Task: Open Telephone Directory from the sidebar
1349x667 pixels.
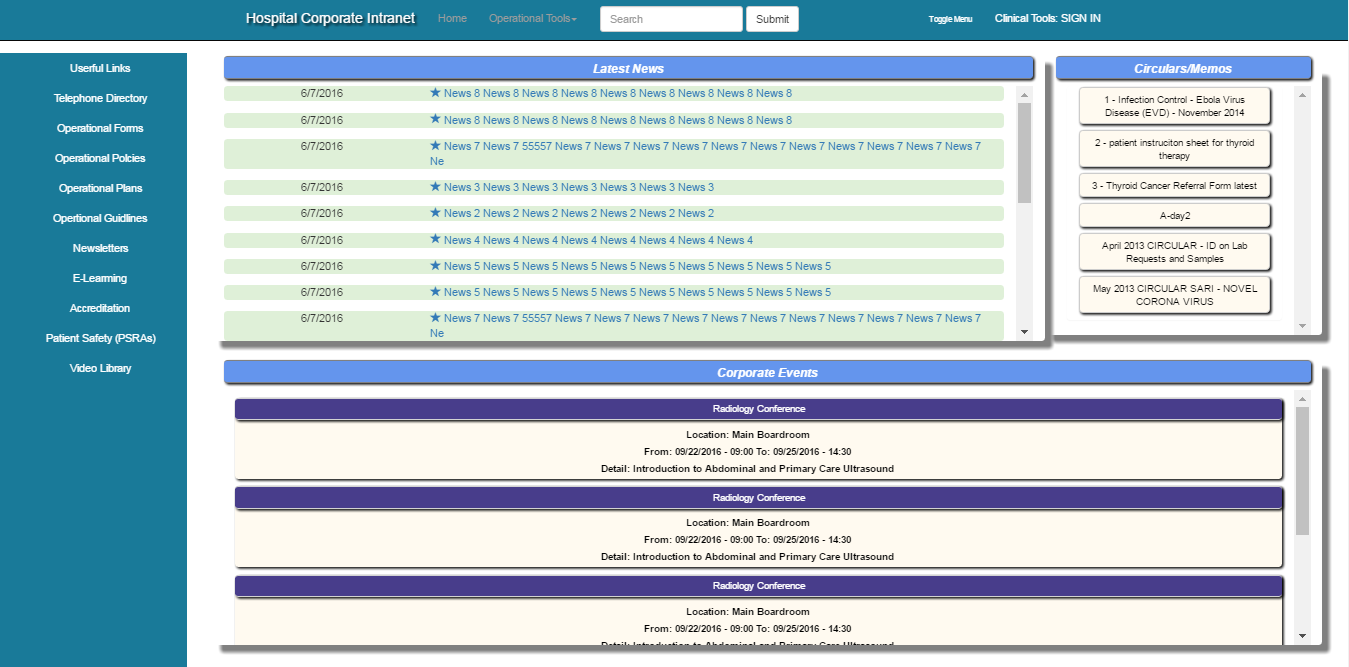Action: pyautogui.click(x=100, y=98)
